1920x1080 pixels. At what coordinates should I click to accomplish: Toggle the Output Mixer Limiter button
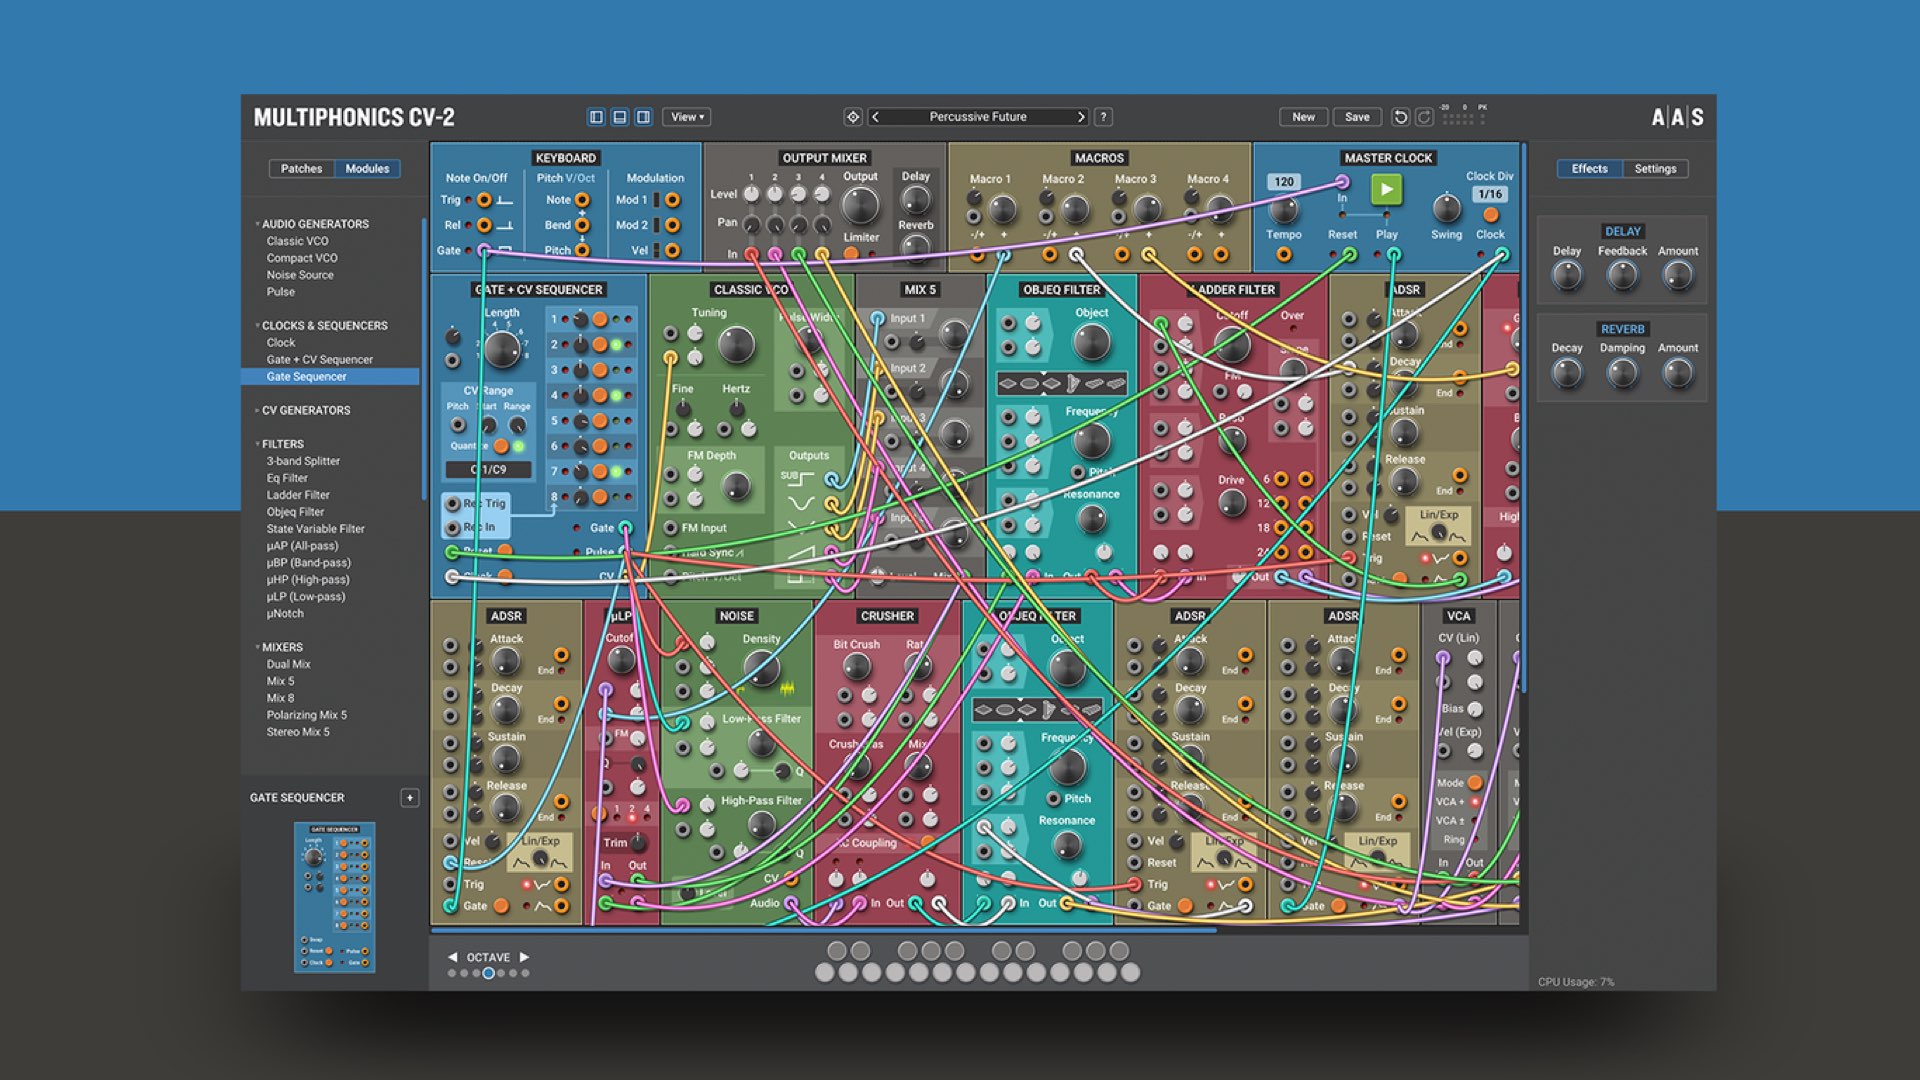[851, 253]
